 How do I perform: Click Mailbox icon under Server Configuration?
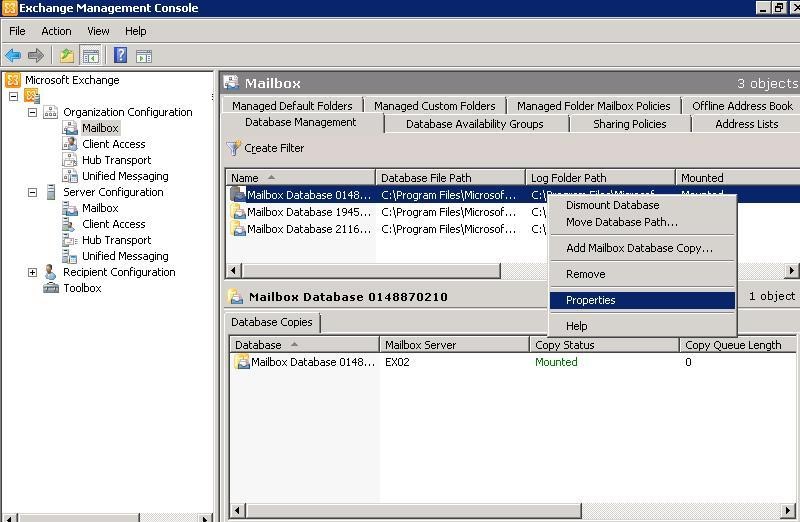pyautogui.click(x=69, y=208)
